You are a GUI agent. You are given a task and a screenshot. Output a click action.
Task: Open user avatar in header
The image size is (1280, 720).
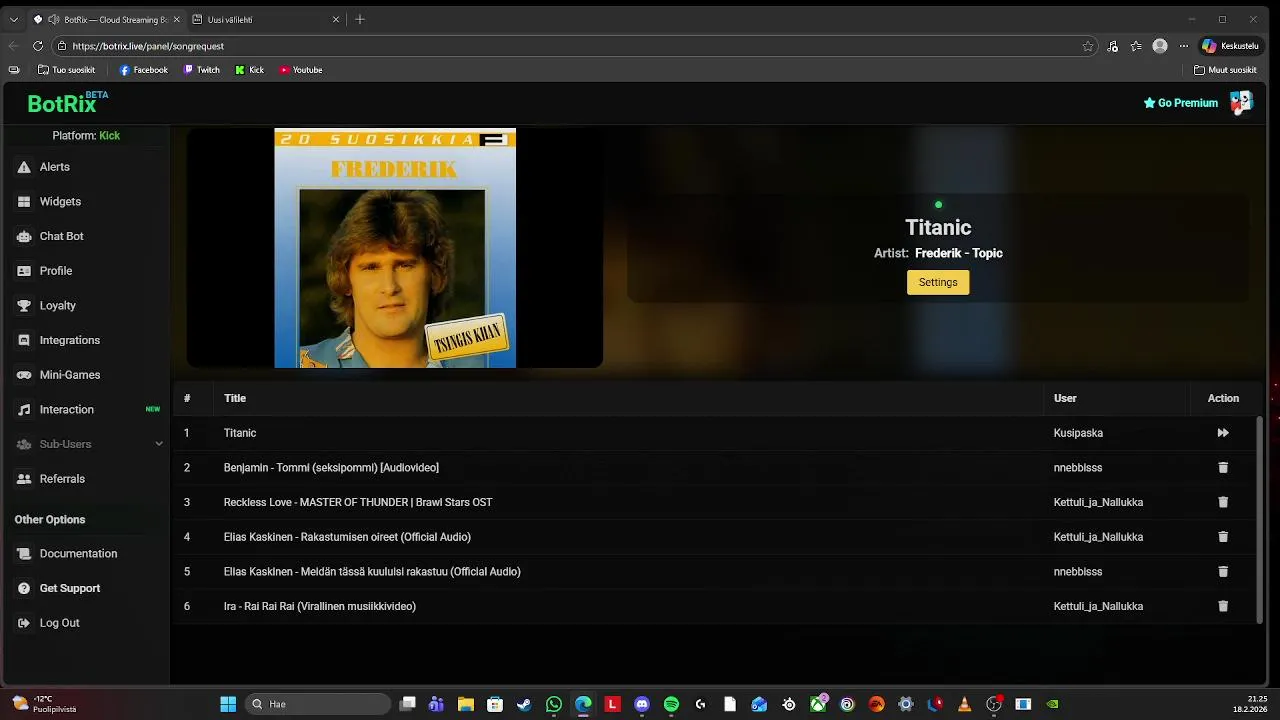pyautogui.click(x=1241, y=102)
